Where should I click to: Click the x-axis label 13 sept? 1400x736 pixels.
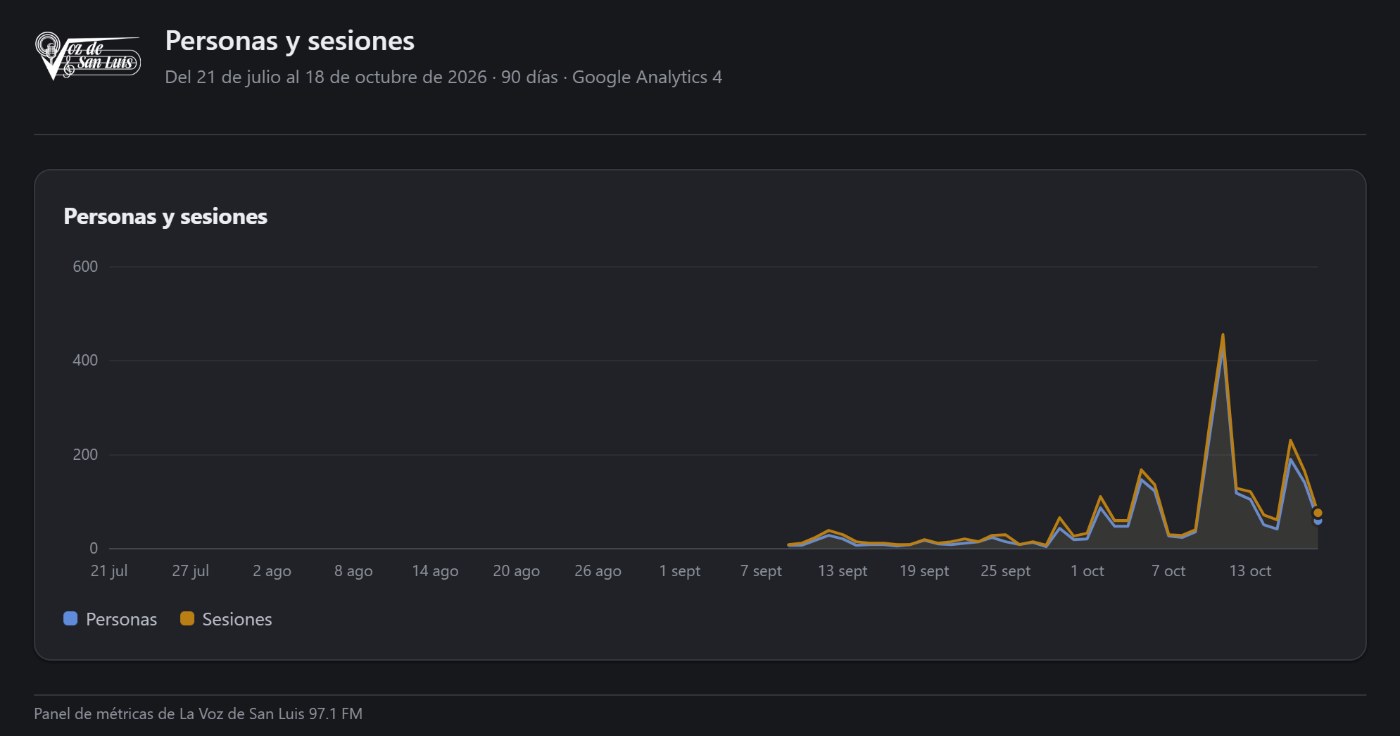843,571
